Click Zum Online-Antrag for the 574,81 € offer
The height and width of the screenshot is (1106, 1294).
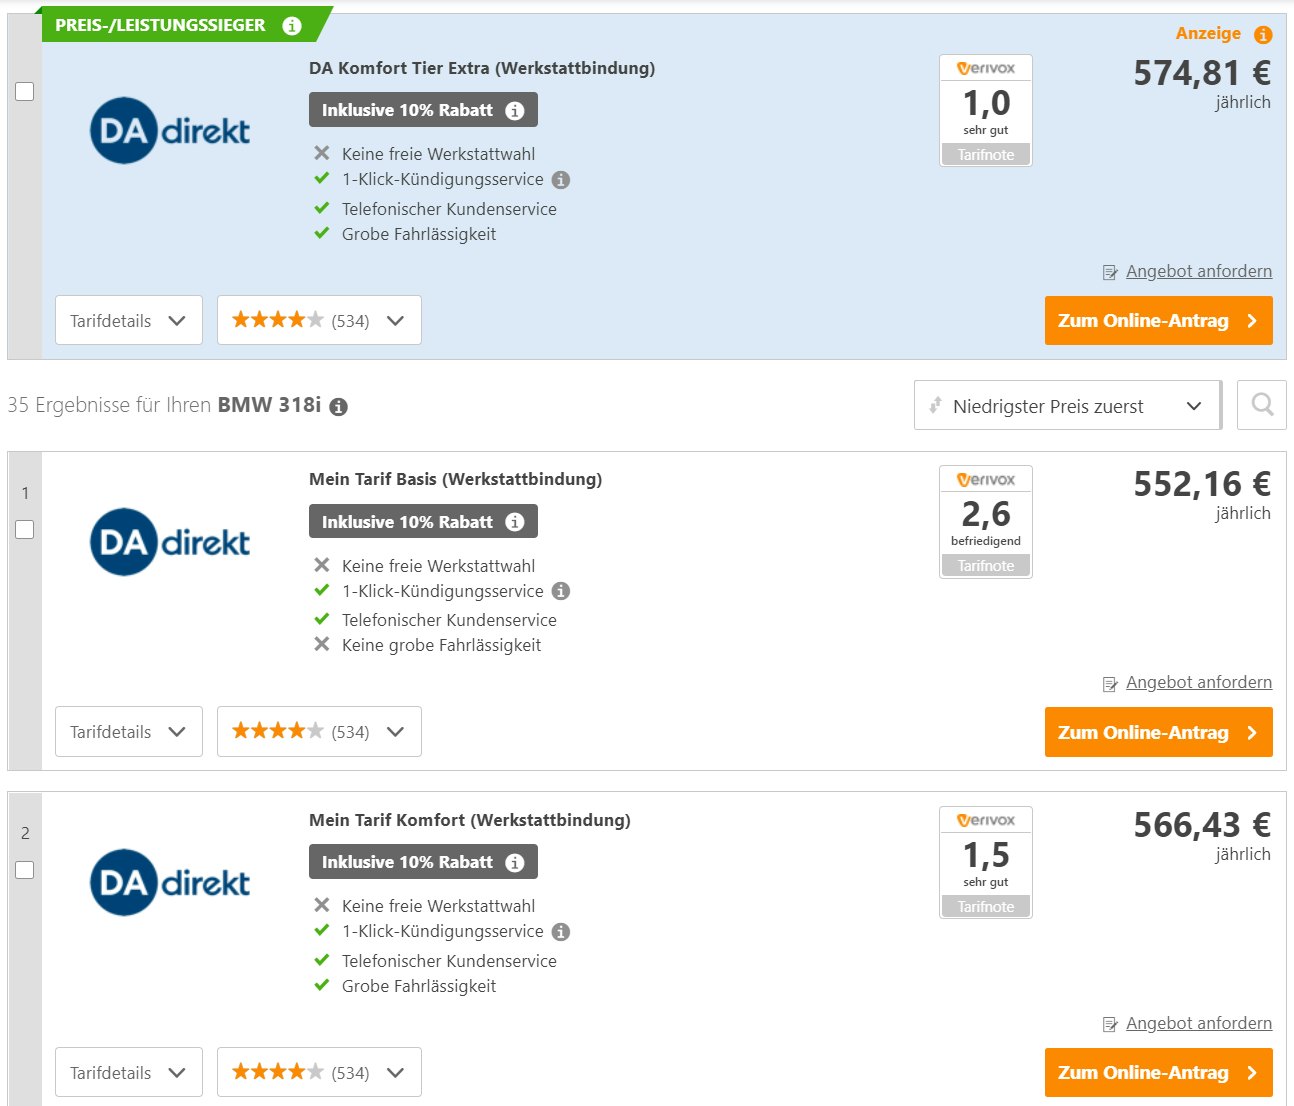pyautogui.click(x=1158, y=321)
